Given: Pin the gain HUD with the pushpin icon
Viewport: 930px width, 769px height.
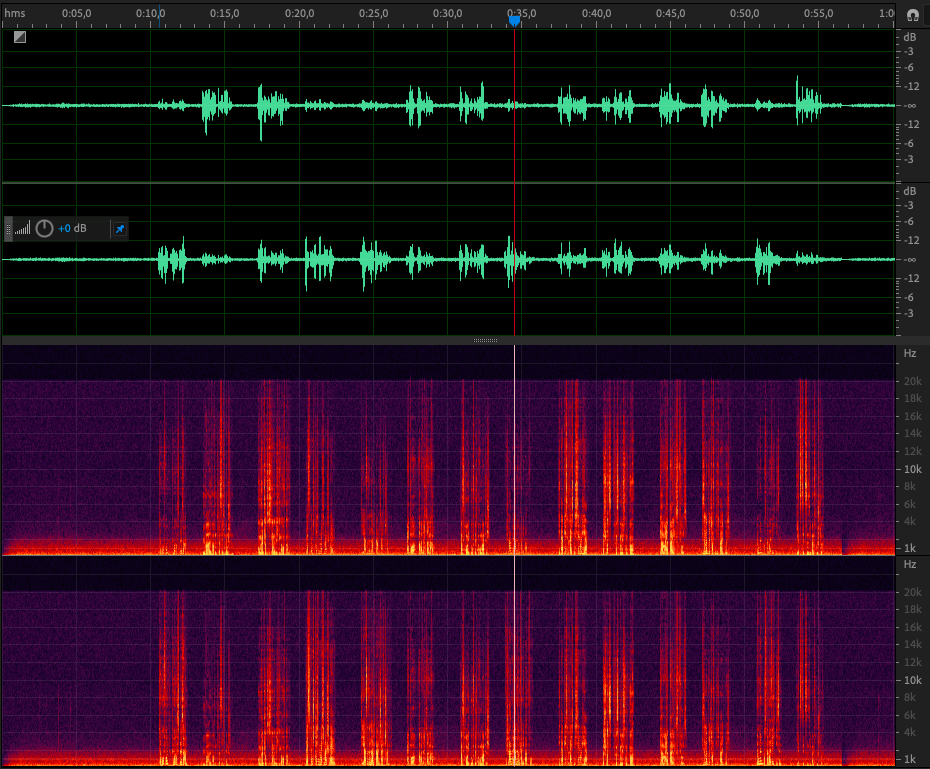Looking at the screenshot, I should coord(119,229).
